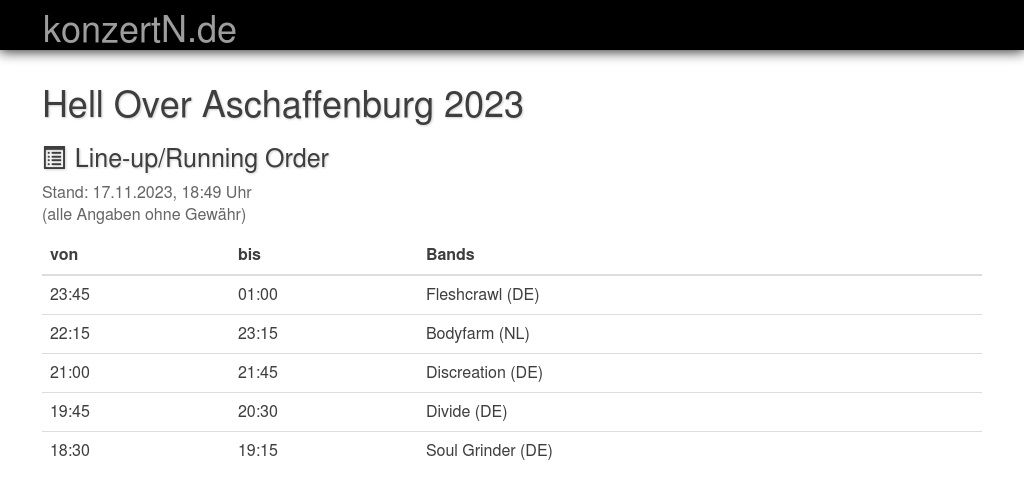Select the Bodyfarm (NL) band entry
The image size is (1024, 490).
coord(477,334)
